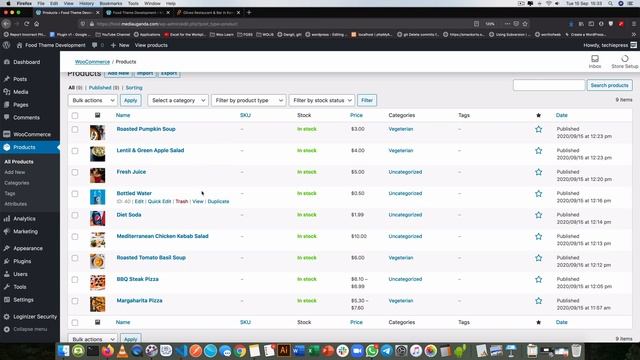Toggle featured star for Margaharita Pizza
This screenshot has height=360, width=640.
(x=538, y=301)
